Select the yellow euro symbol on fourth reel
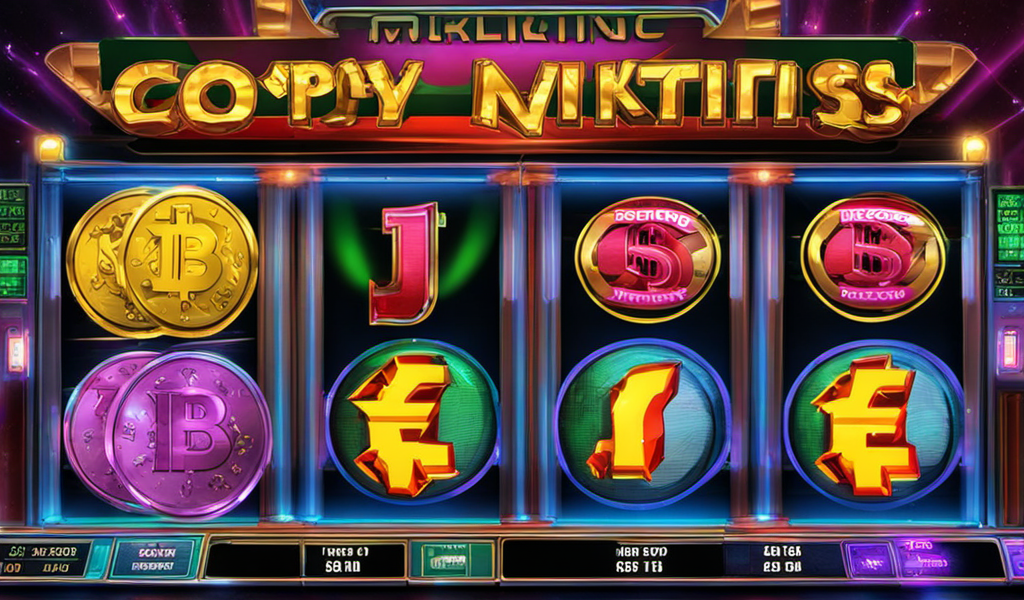Screen dimensions: 1024x600 click(873, 425)
